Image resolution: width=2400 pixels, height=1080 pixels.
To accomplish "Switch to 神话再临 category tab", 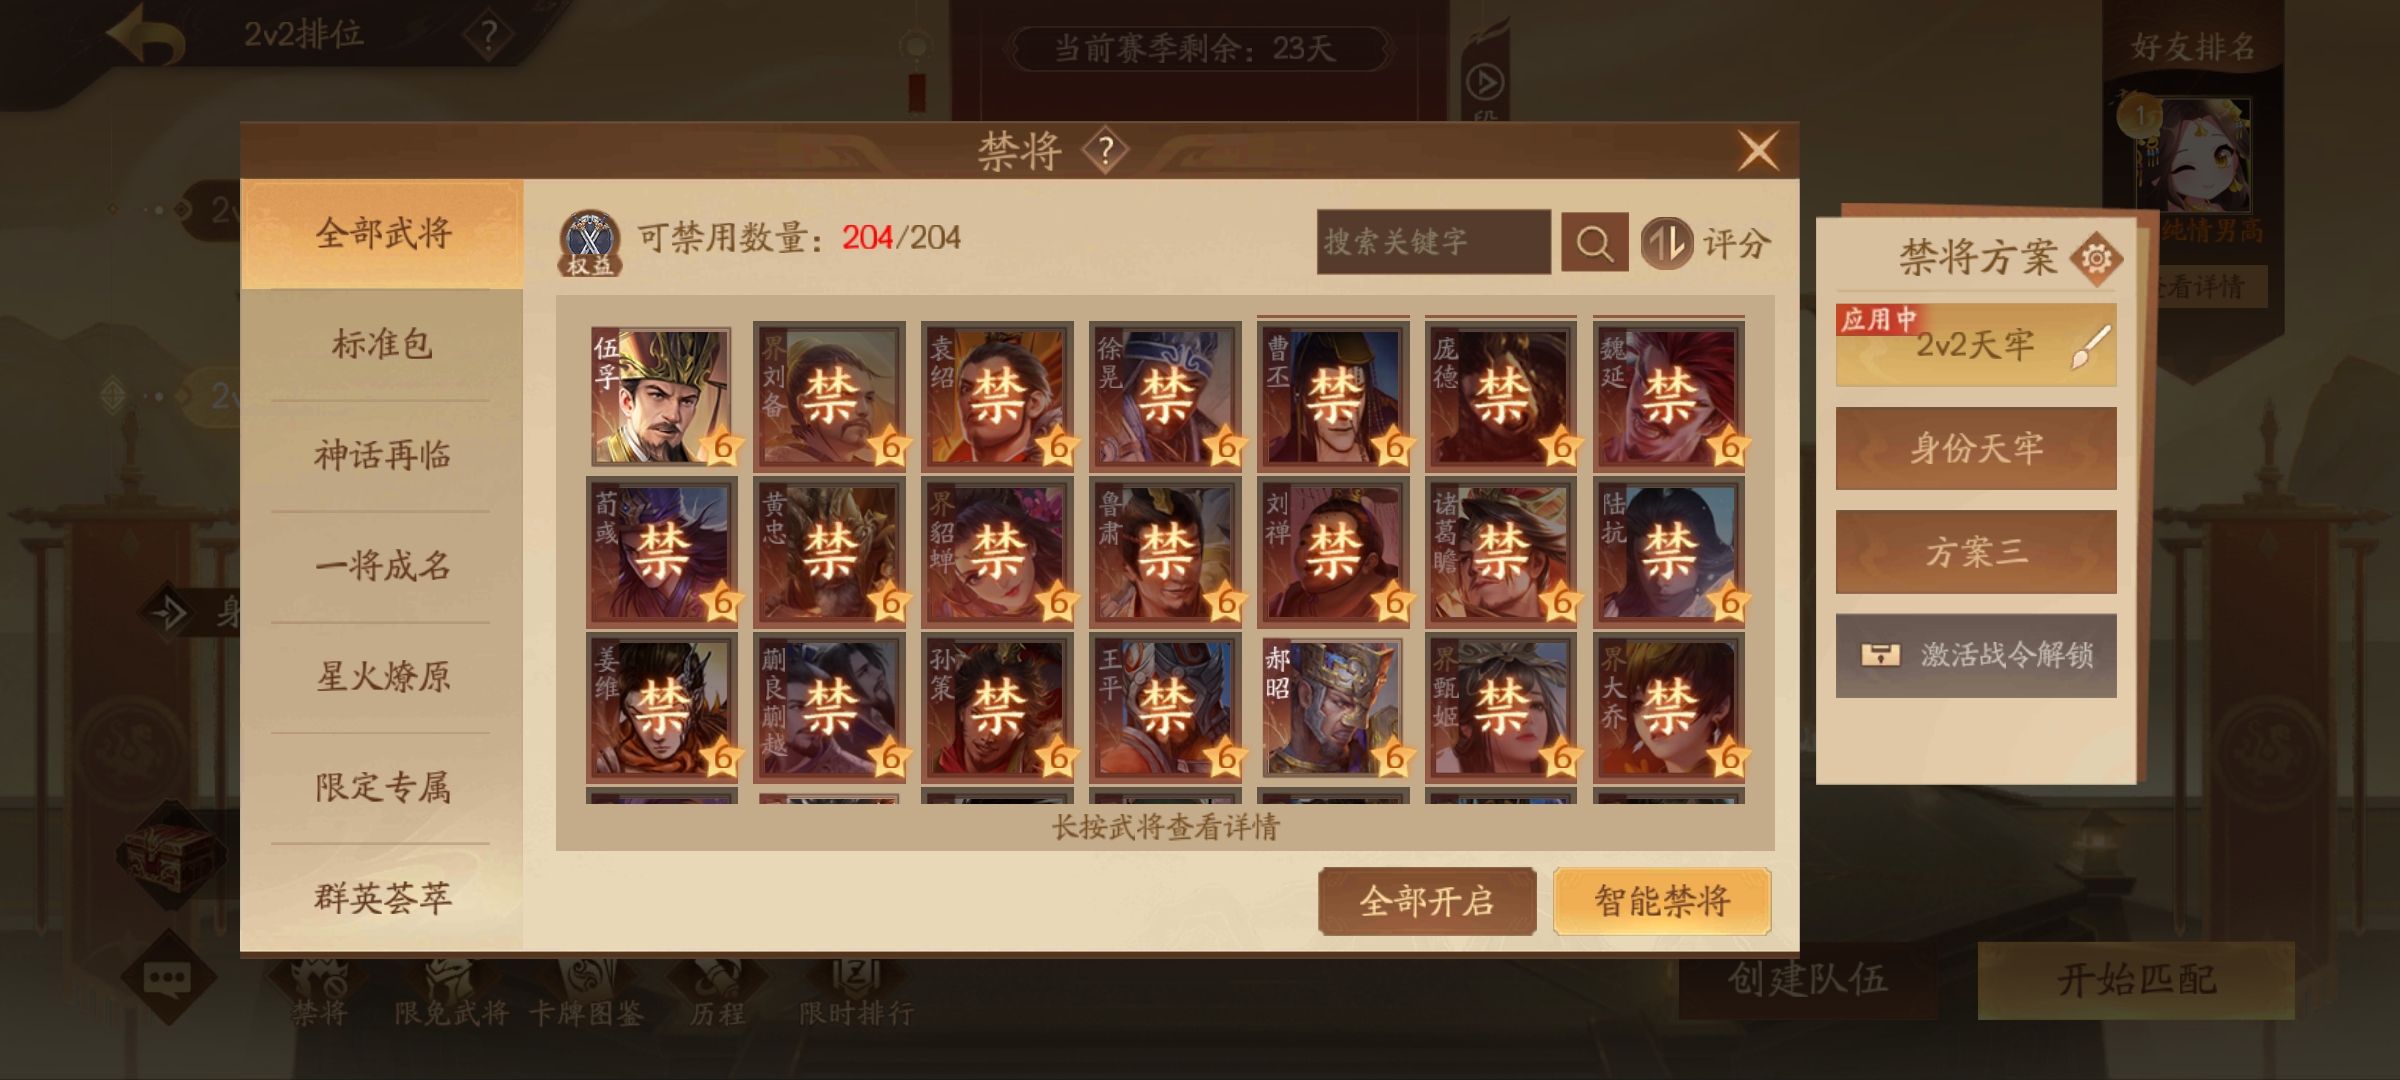I will coord(382,456).
